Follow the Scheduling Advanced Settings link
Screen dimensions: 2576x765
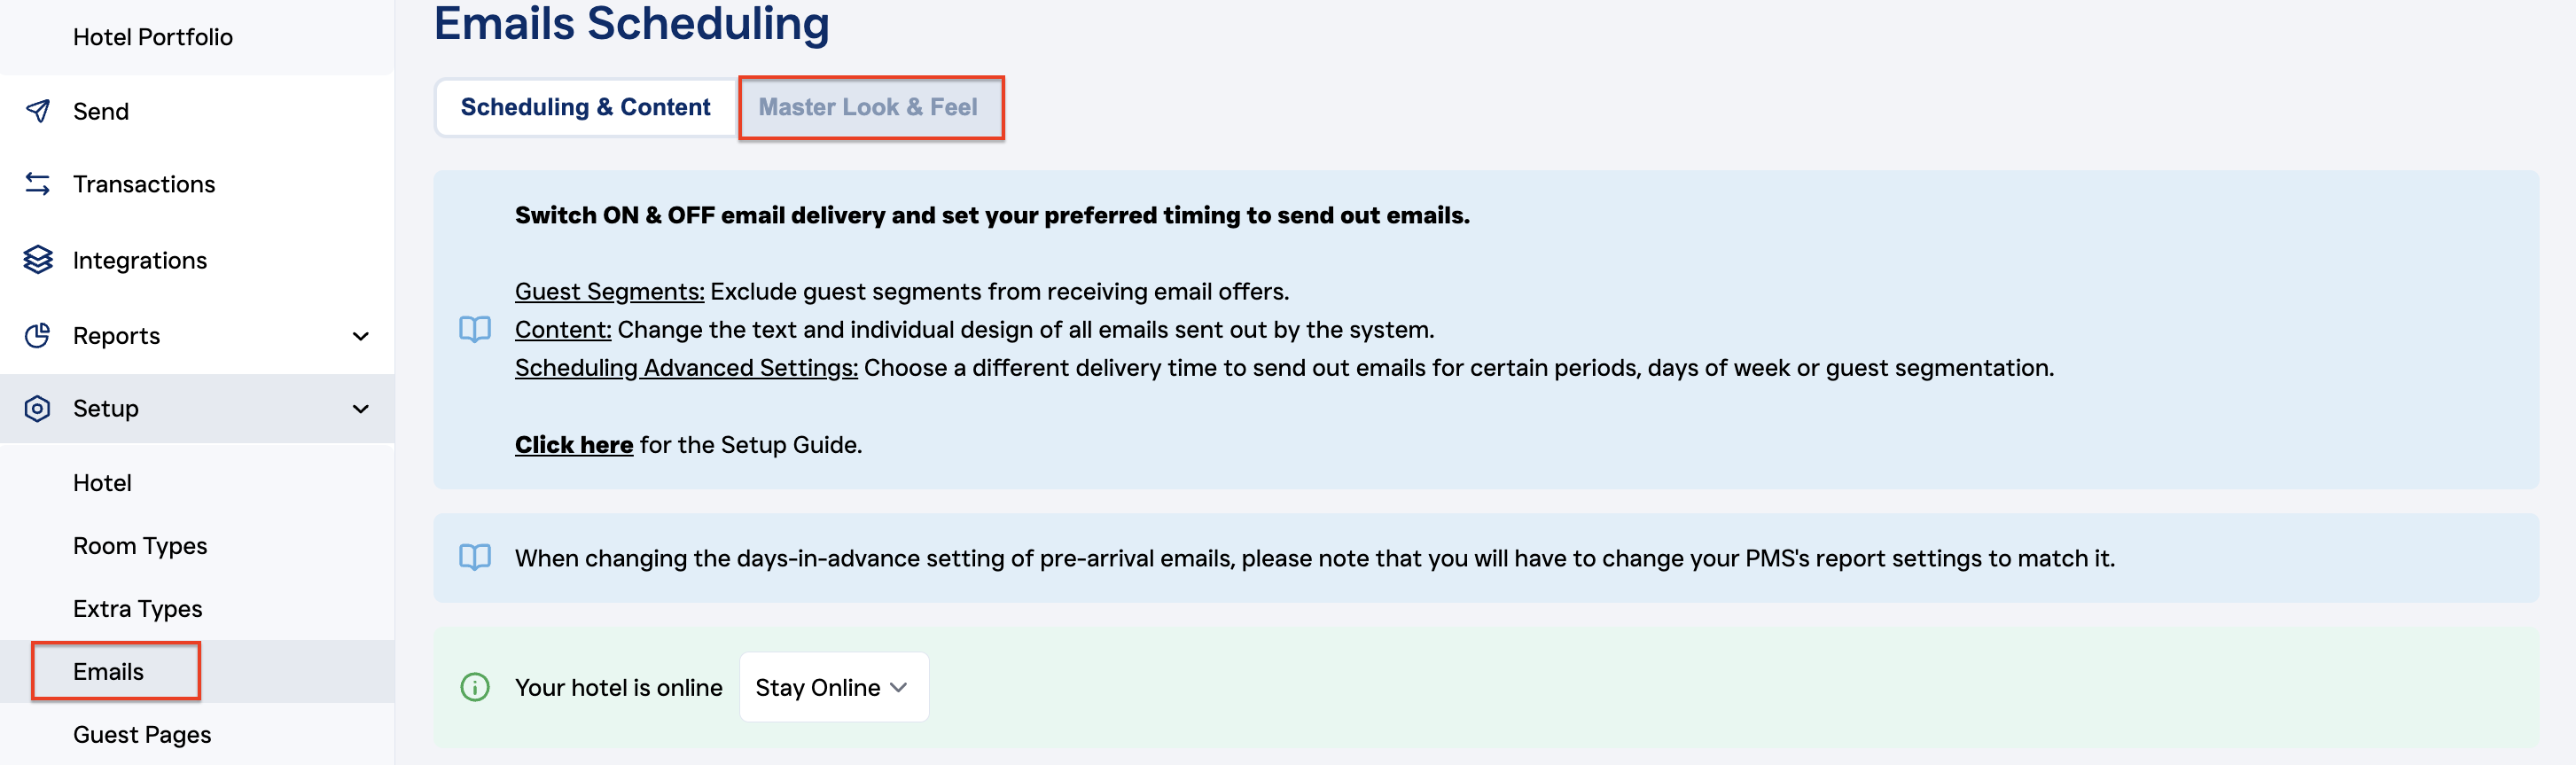click(686, 367)
